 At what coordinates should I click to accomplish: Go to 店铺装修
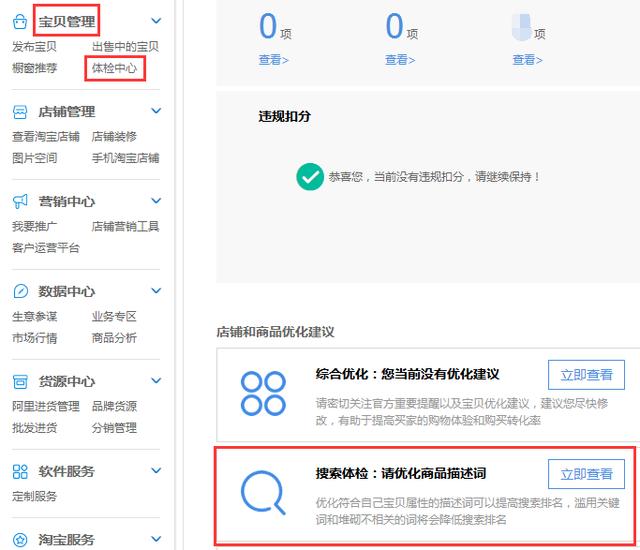[x=114, y=136]
